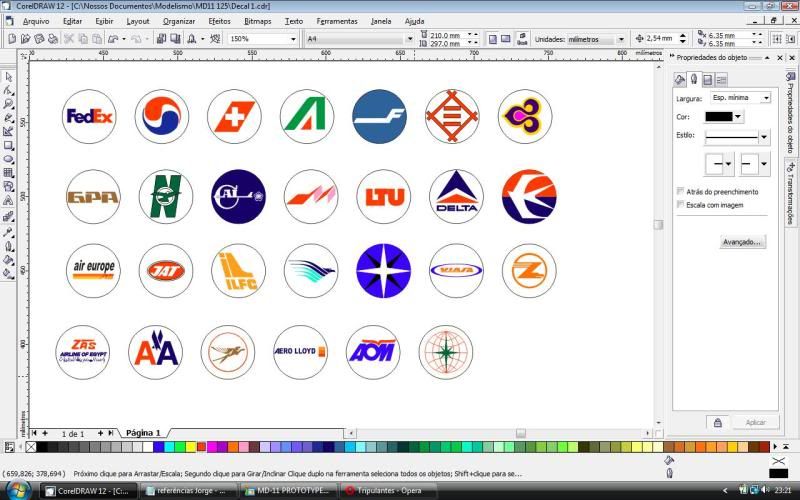
Task: Open the Ferramentas menu
Action: click(x=337, y=21)
